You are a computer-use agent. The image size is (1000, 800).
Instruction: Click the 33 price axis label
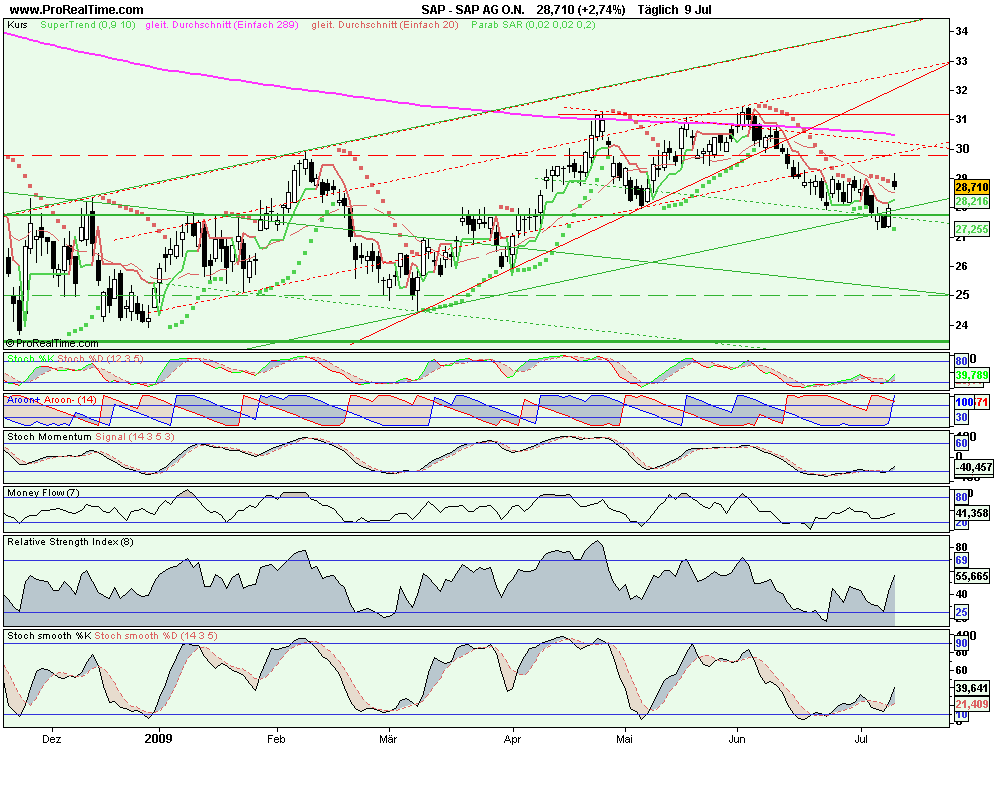tap(962, 61)
